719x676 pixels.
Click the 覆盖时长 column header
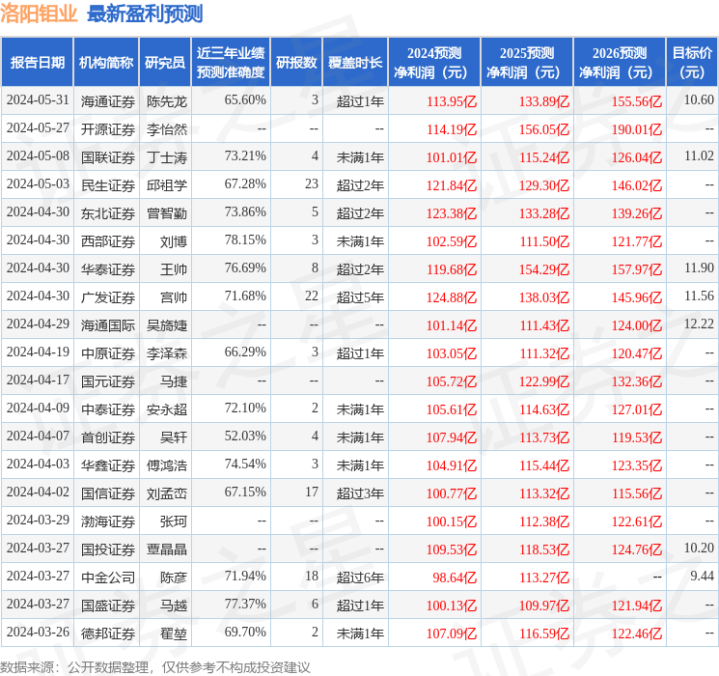355,62
